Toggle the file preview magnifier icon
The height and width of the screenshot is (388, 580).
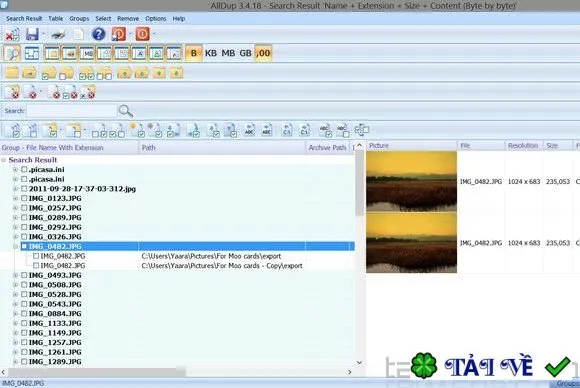(x=12, y=53)
